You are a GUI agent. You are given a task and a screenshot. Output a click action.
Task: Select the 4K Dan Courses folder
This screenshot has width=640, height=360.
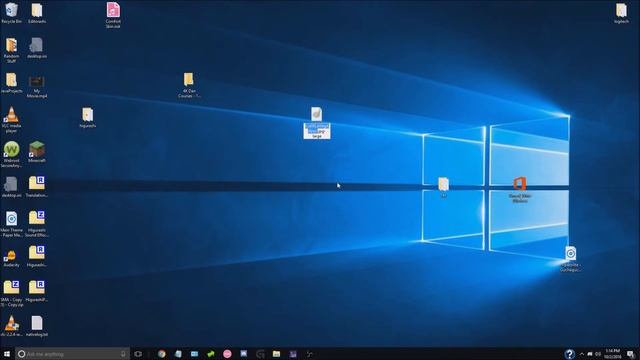[x=189, y=85]
